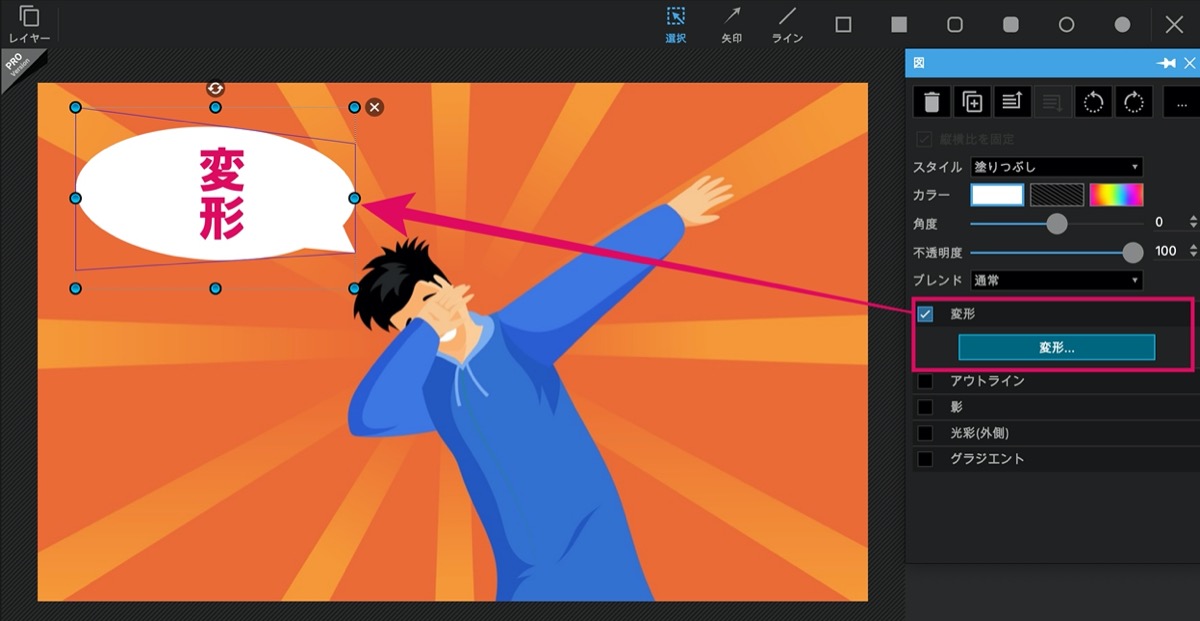Click the 変形... button
This screenshot has height=621, width=1200.
click(x=1057, y=347)
